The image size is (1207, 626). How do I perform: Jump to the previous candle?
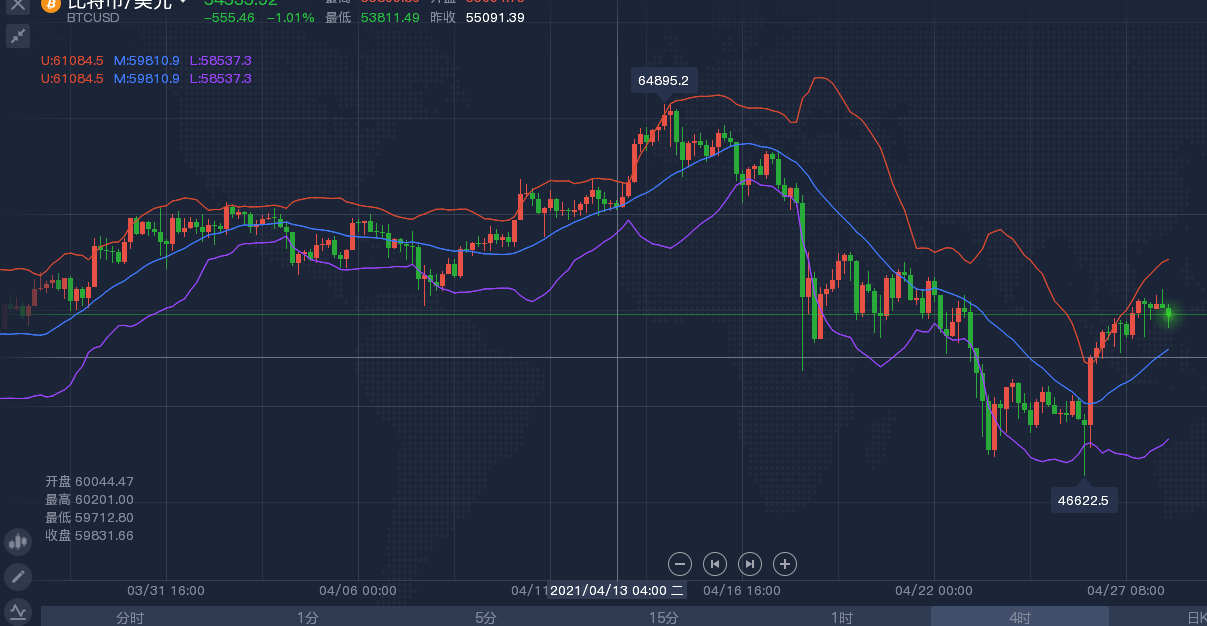pyautogui.click(x=714, y=564)
